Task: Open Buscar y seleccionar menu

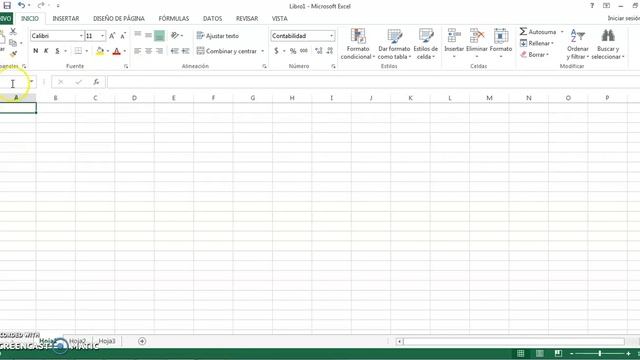Action: coord(608,44)
